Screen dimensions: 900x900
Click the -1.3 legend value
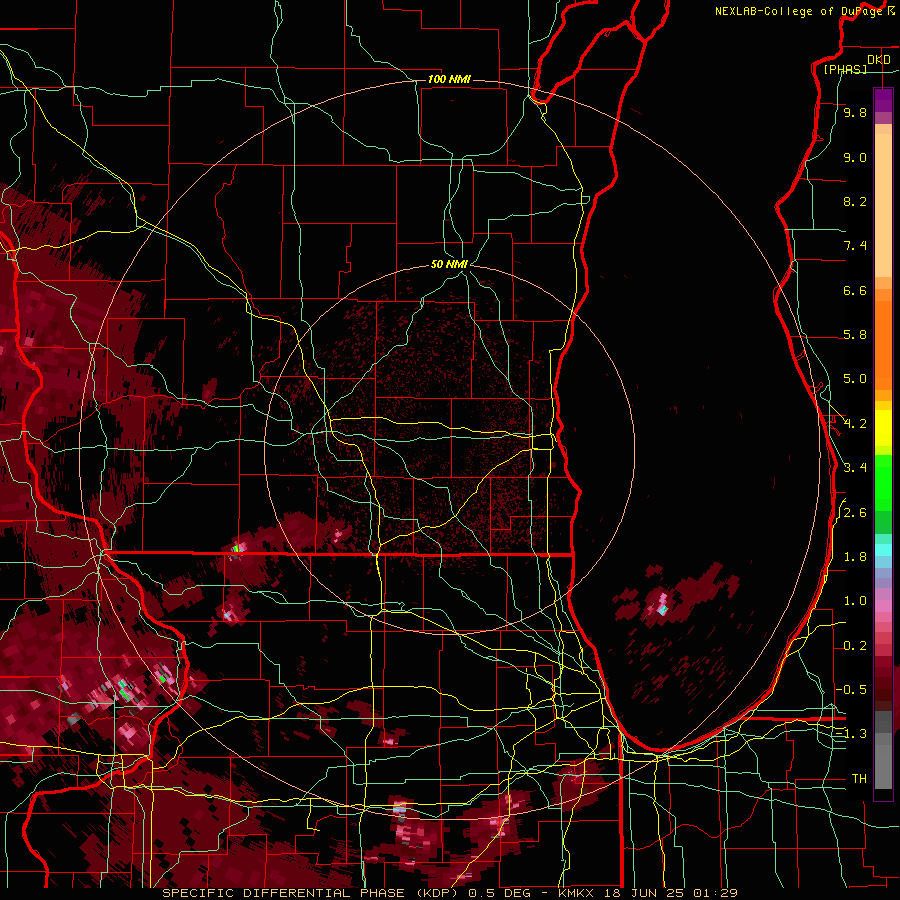coord(852,735)
